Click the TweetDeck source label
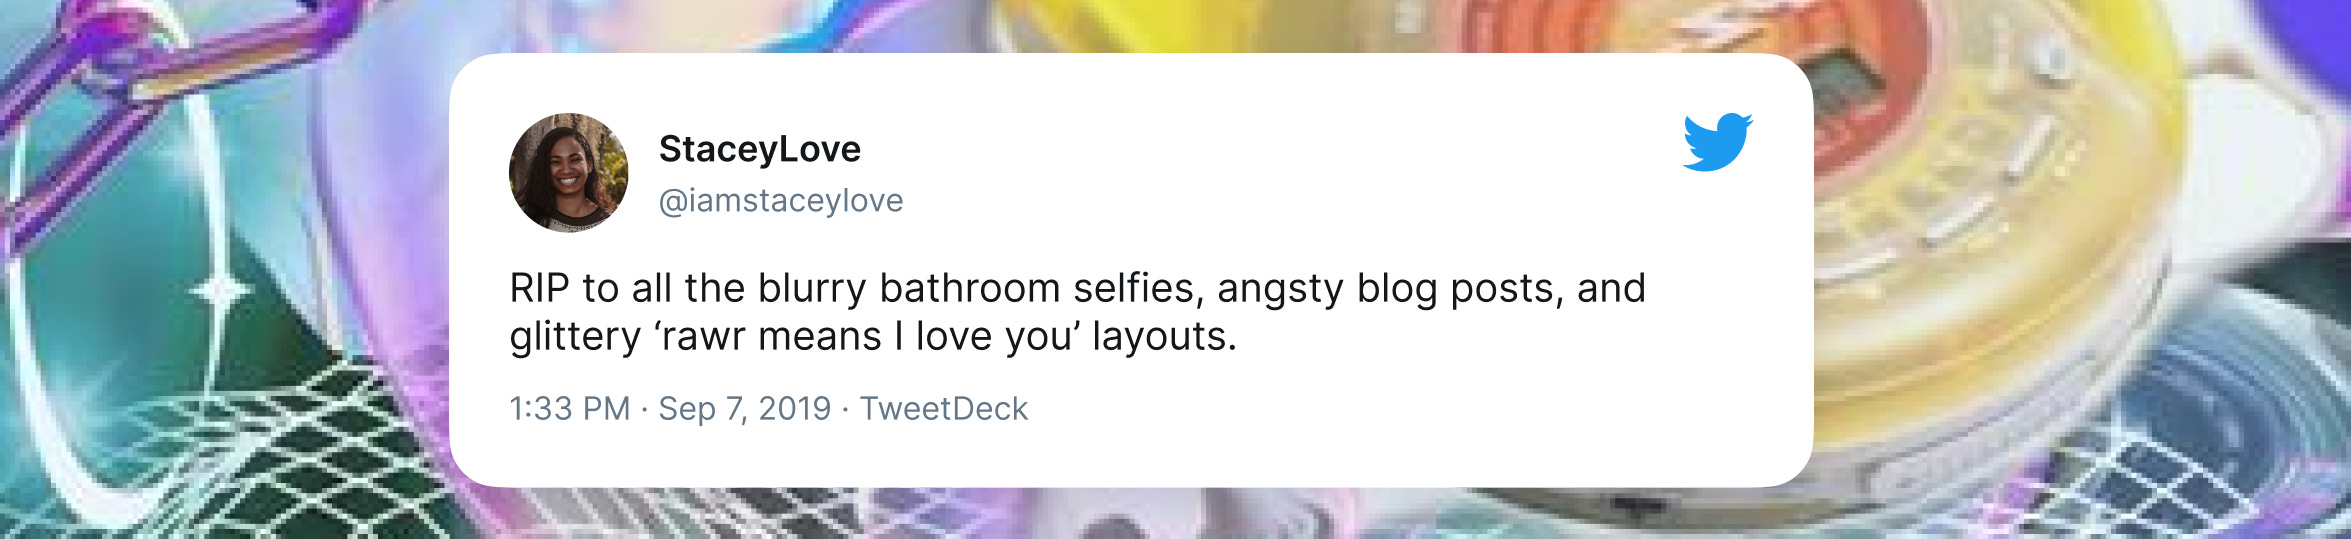This screenshot has height=539, width=2351. point(944,408)
